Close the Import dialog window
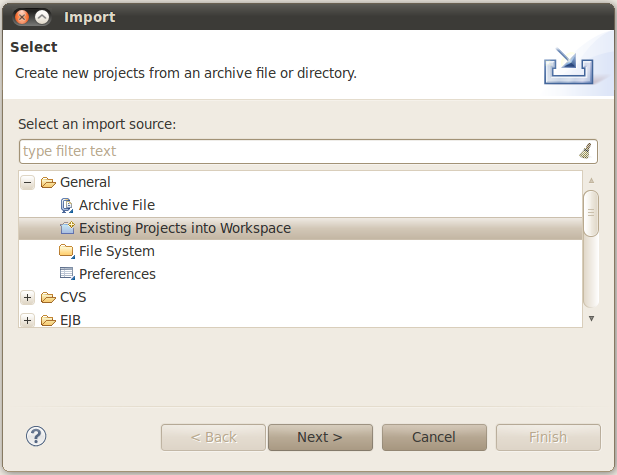Image resolution: width=617 pixels, height=475 pixels. tap(22, 17)
